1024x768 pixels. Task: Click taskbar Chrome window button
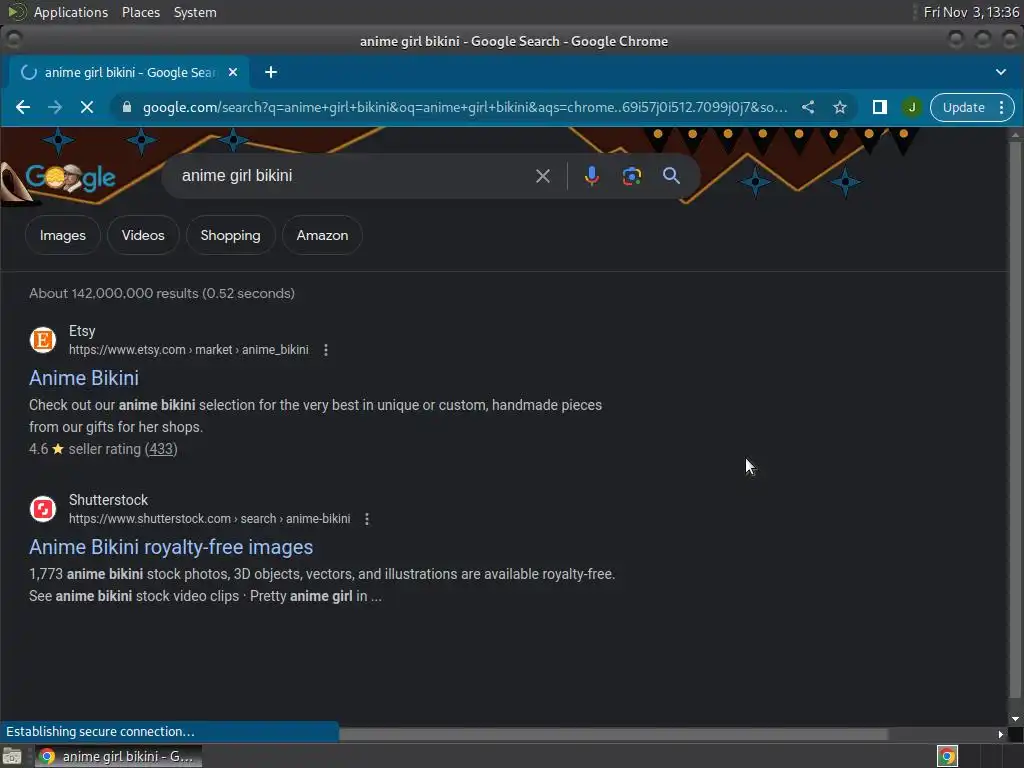(x=119, y=756)
